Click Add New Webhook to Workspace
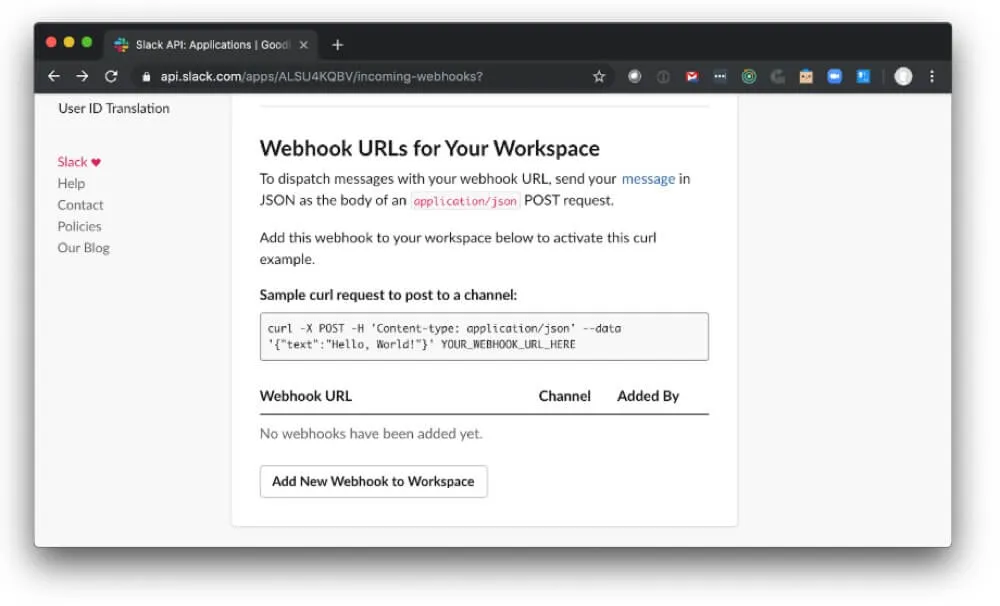The height and width of the screenshot is (606, 1000). coord(373,481)
